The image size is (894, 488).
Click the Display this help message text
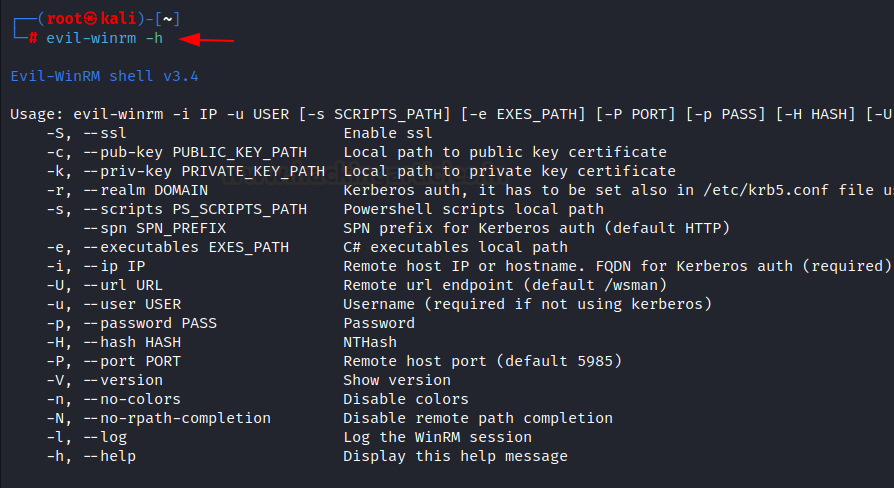point(456,456)
